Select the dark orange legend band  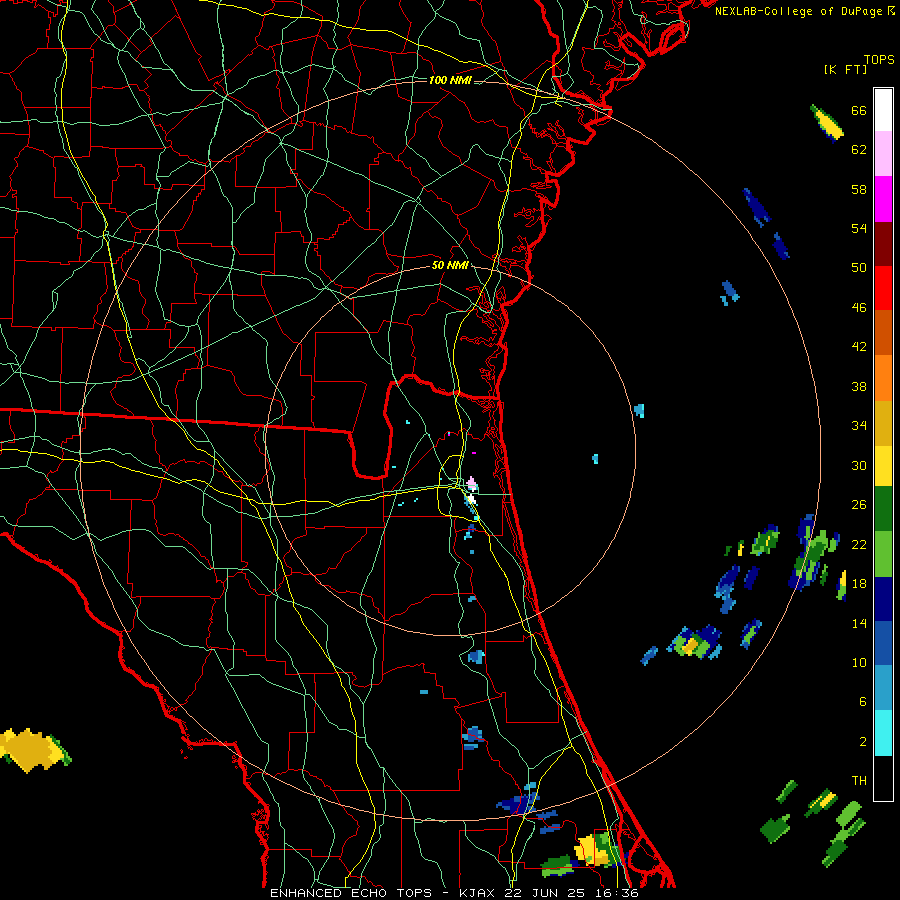coord(883,332)
